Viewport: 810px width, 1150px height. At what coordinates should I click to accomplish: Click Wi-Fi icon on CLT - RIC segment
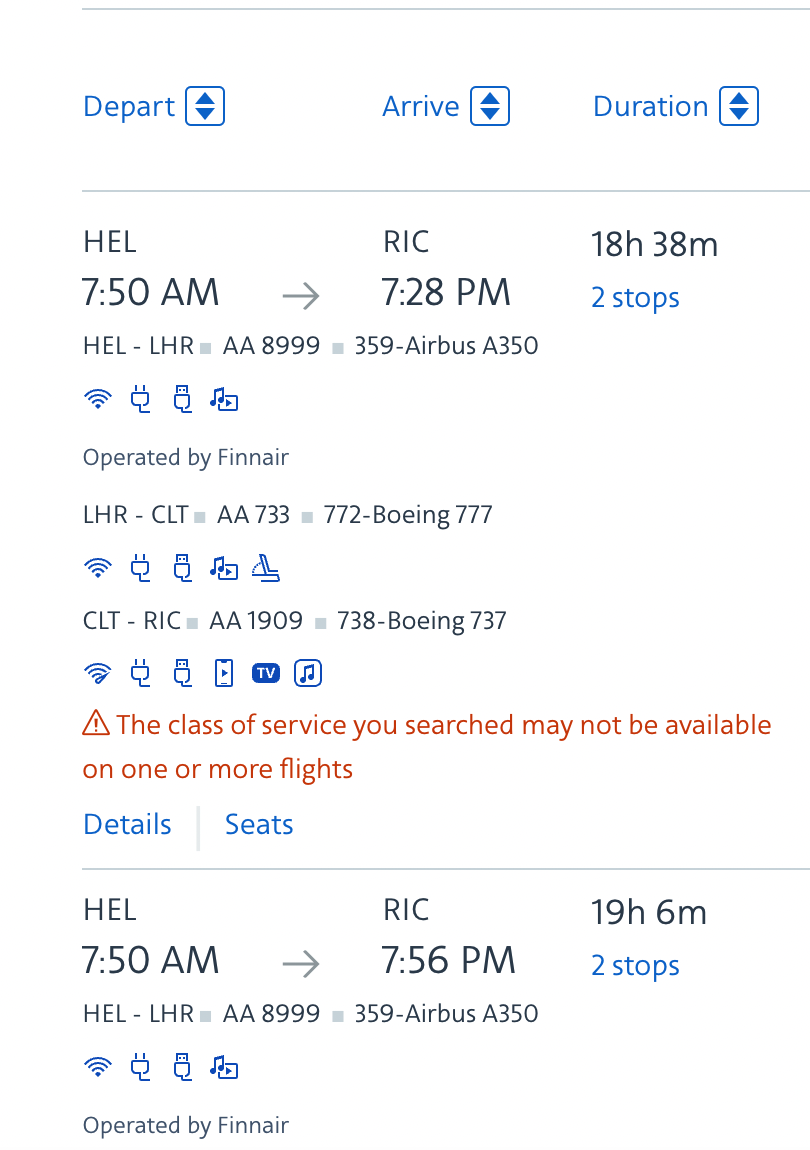click(x=98, y=673)
